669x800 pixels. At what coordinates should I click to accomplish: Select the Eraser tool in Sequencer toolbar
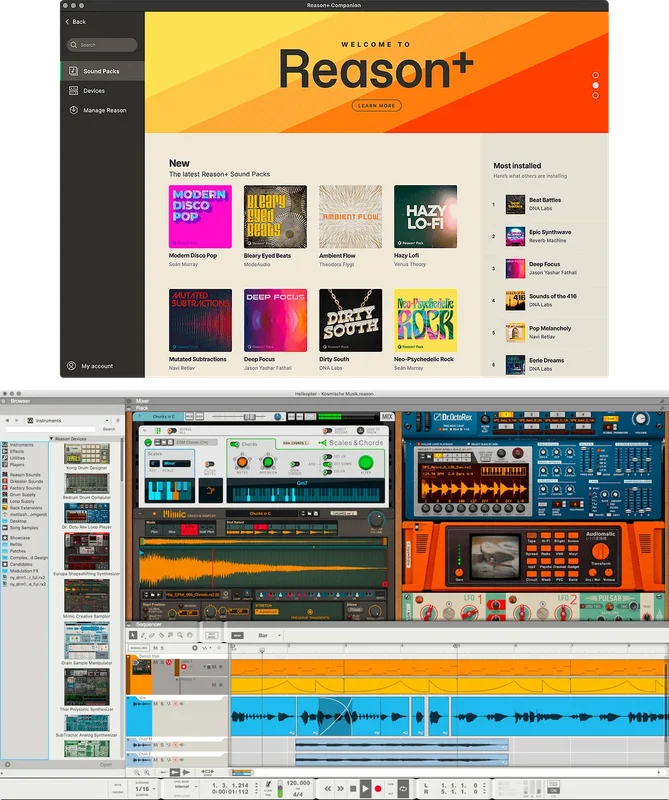(x=152, y=635)
